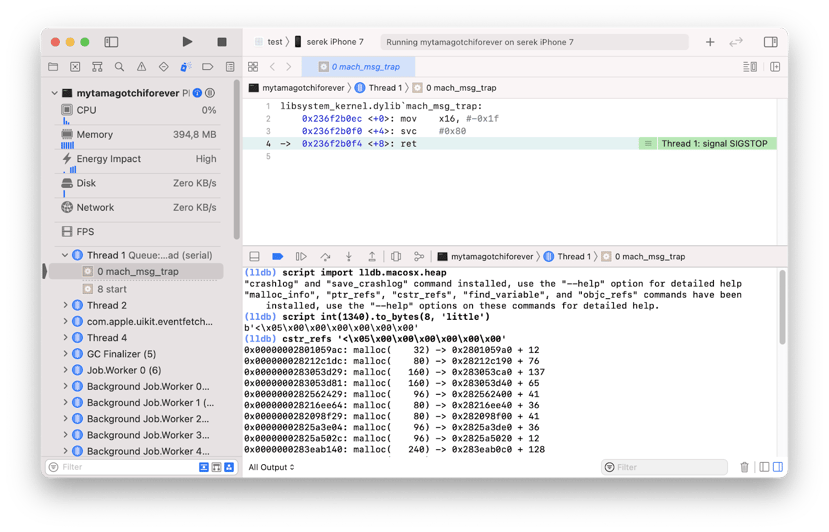Expand Background Job.Worker 1 thread

65,402
